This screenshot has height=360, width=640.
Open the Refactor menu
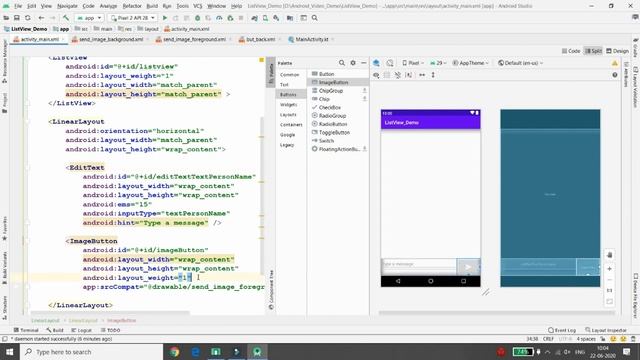pyautogui.click(x=132, y=6)
